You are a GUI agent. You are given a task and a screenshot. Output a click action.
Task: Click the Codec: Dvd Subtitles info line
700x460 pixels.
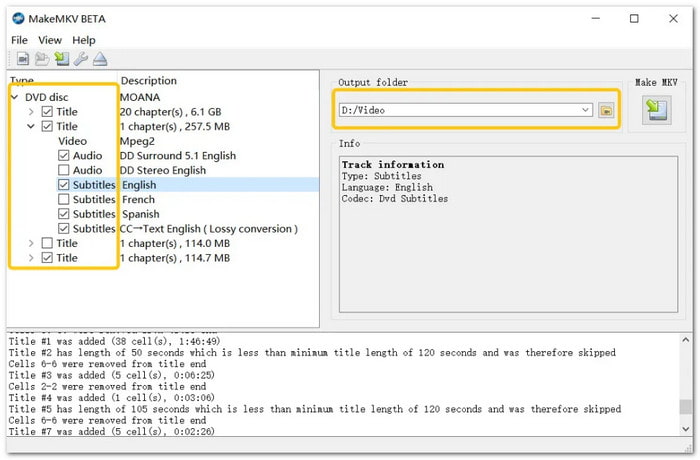(395, 199)
